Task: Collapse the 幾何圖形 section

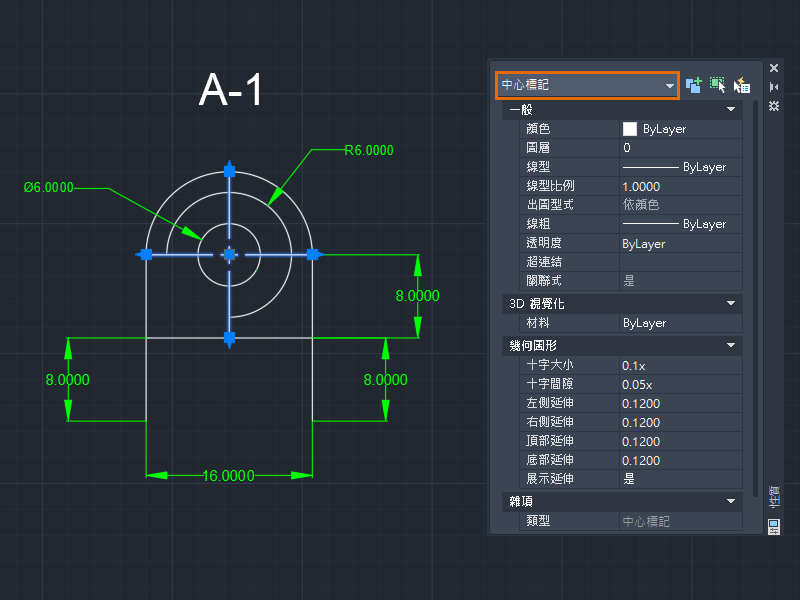Action: [731, 345]
